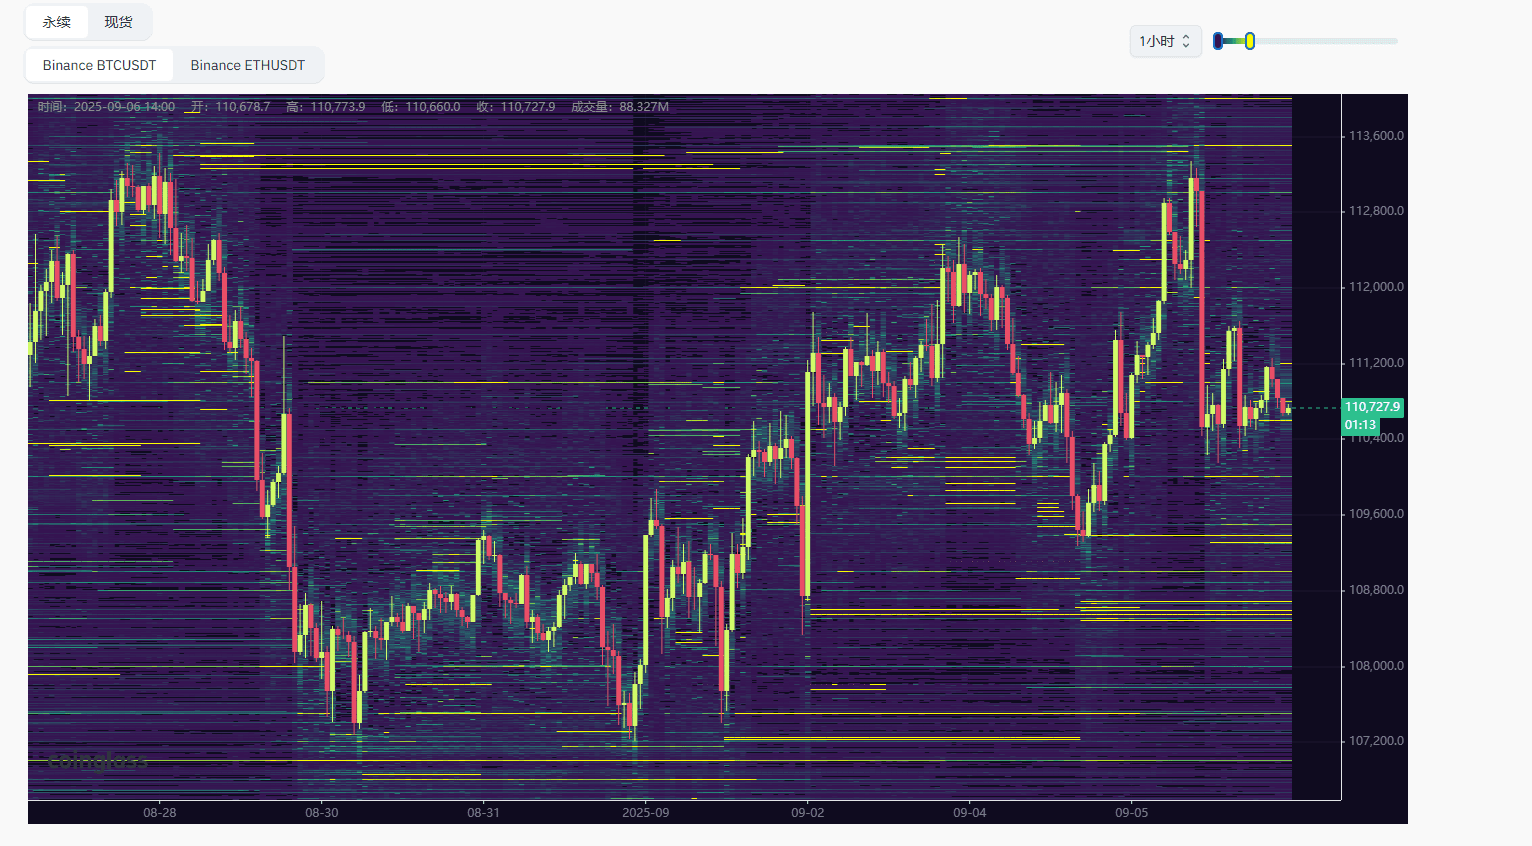This screenshot has width=1532, height=846.
Task: Click the 09-05 date axis label
Action: coord(1131,813)
